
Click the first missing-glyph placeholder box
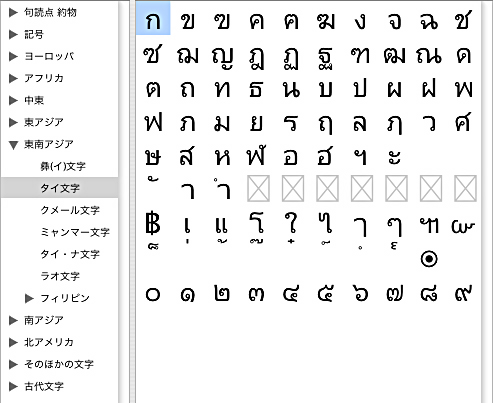click(258, 189)
